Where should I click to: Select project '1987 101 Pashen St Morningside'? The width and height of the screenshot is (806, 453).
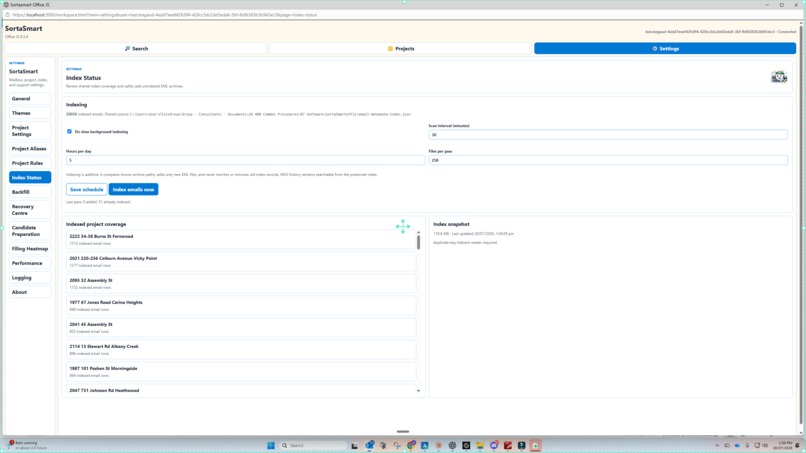241,372
